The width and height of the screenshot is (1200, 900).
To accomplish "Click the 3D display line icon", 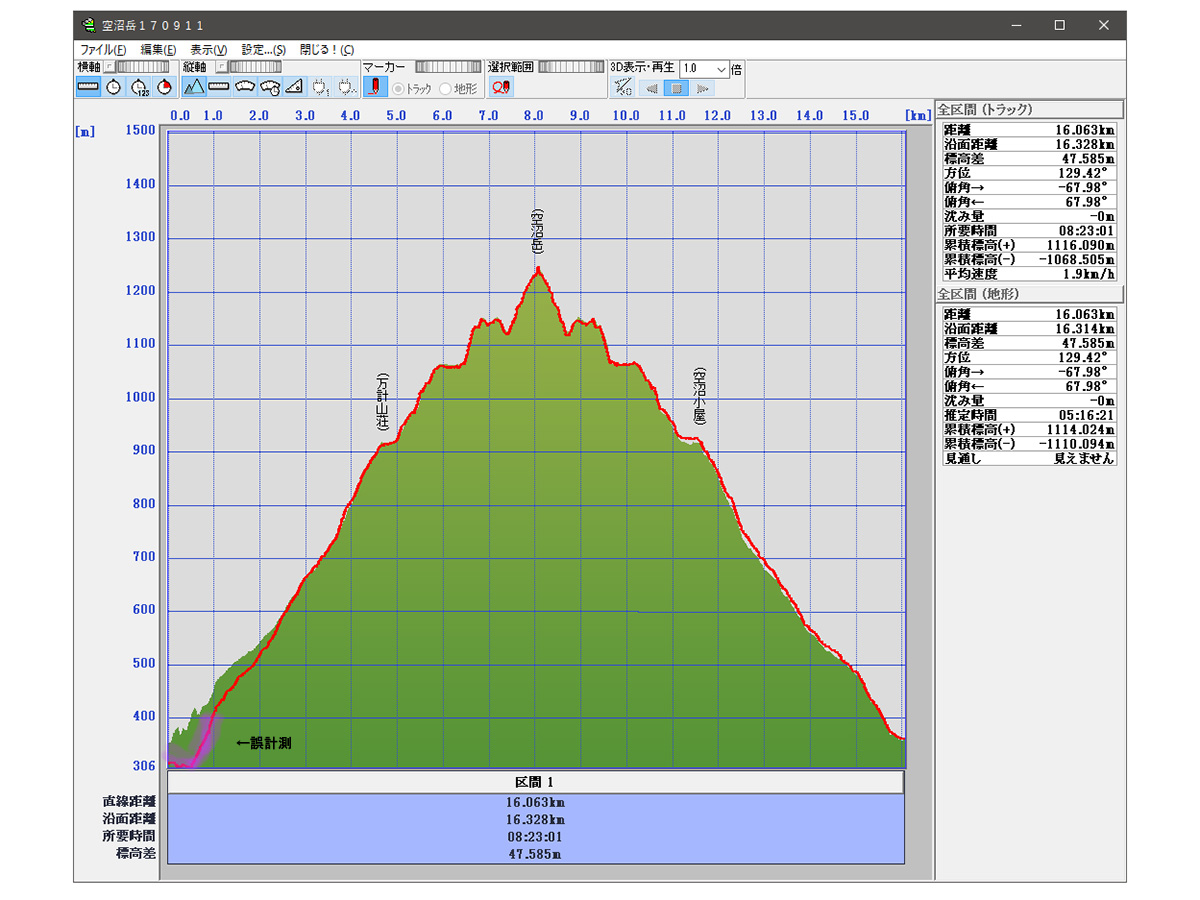I will coord(622,88).
